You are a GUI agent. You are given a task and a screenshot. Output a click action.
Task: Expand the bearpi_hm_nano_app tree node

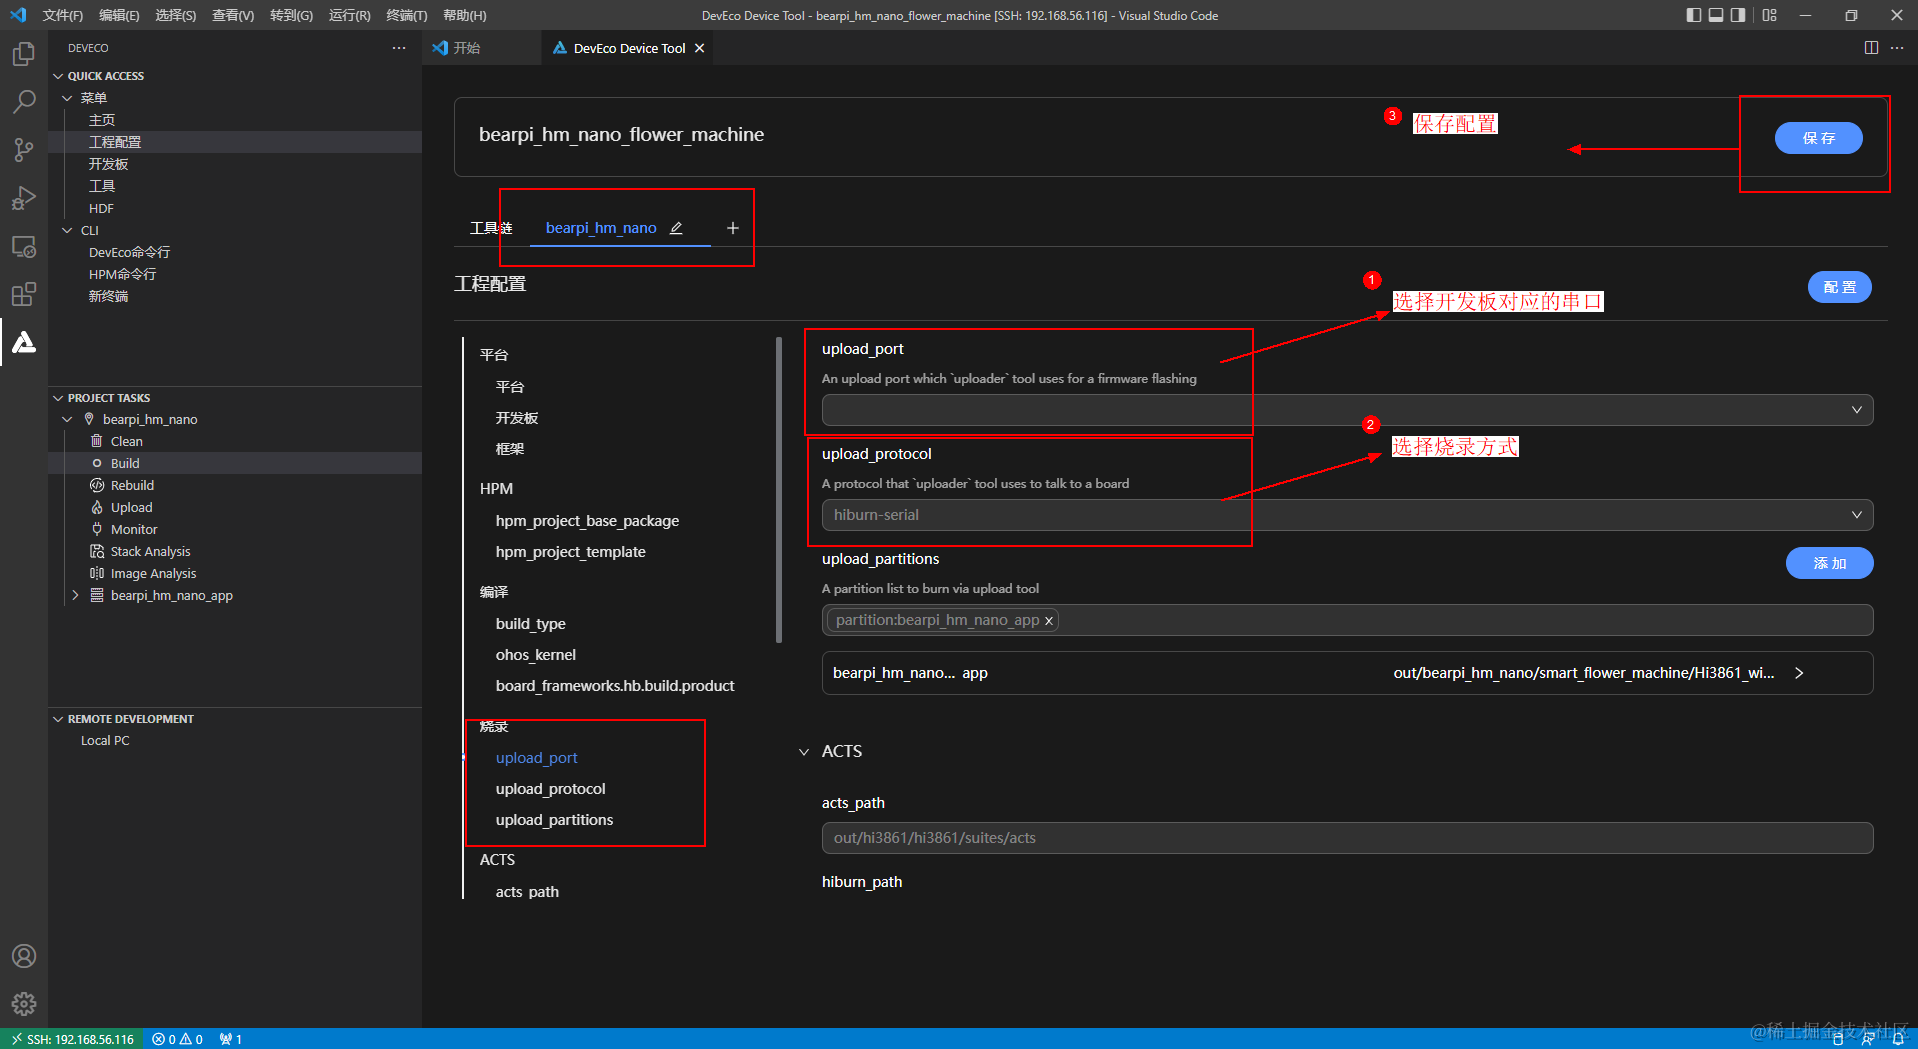(x=75, y=595)
